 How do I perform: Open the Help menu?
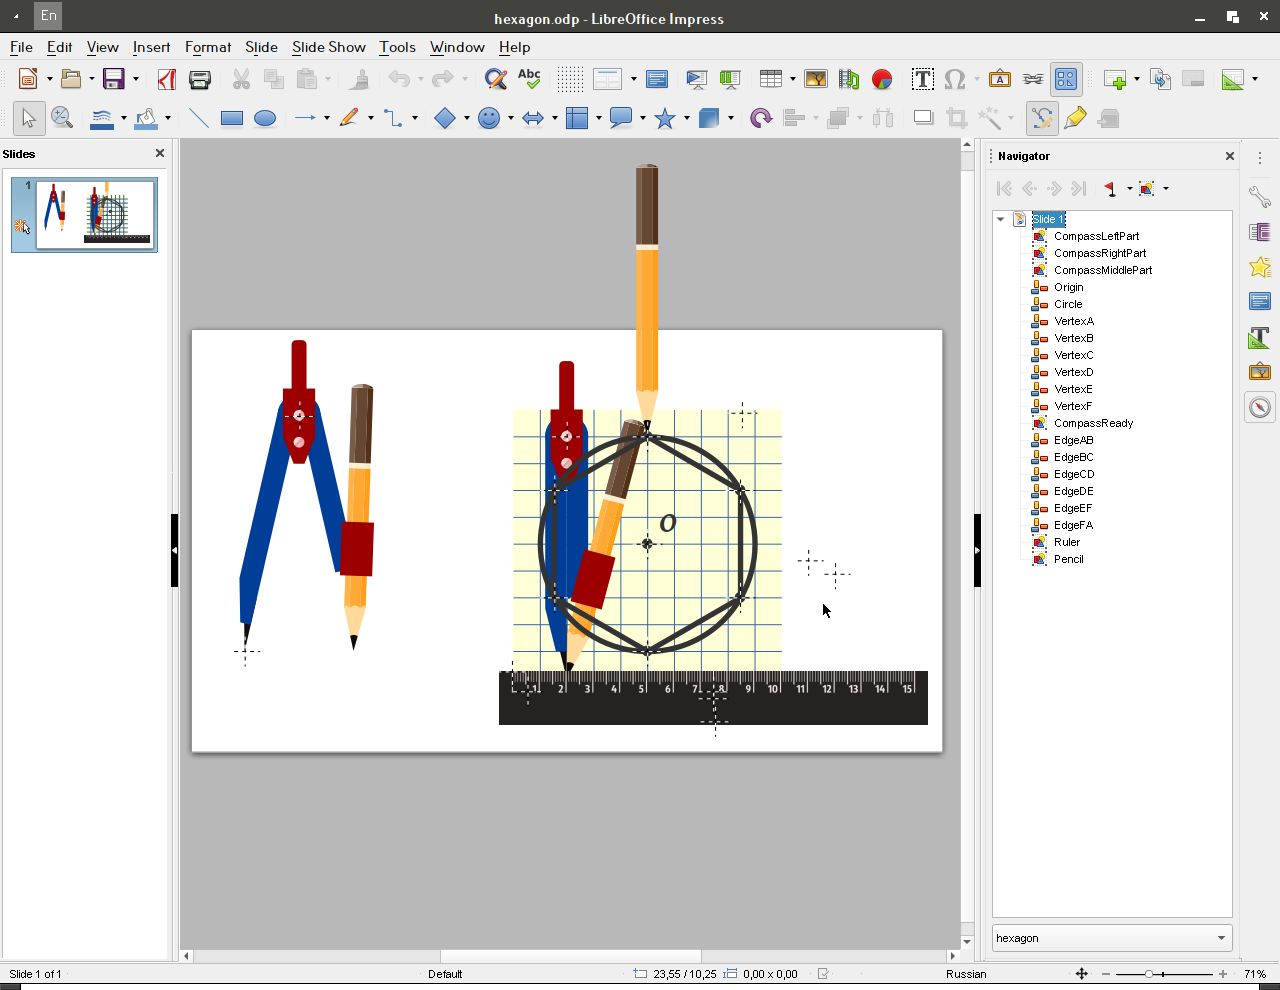coord(514,47)
